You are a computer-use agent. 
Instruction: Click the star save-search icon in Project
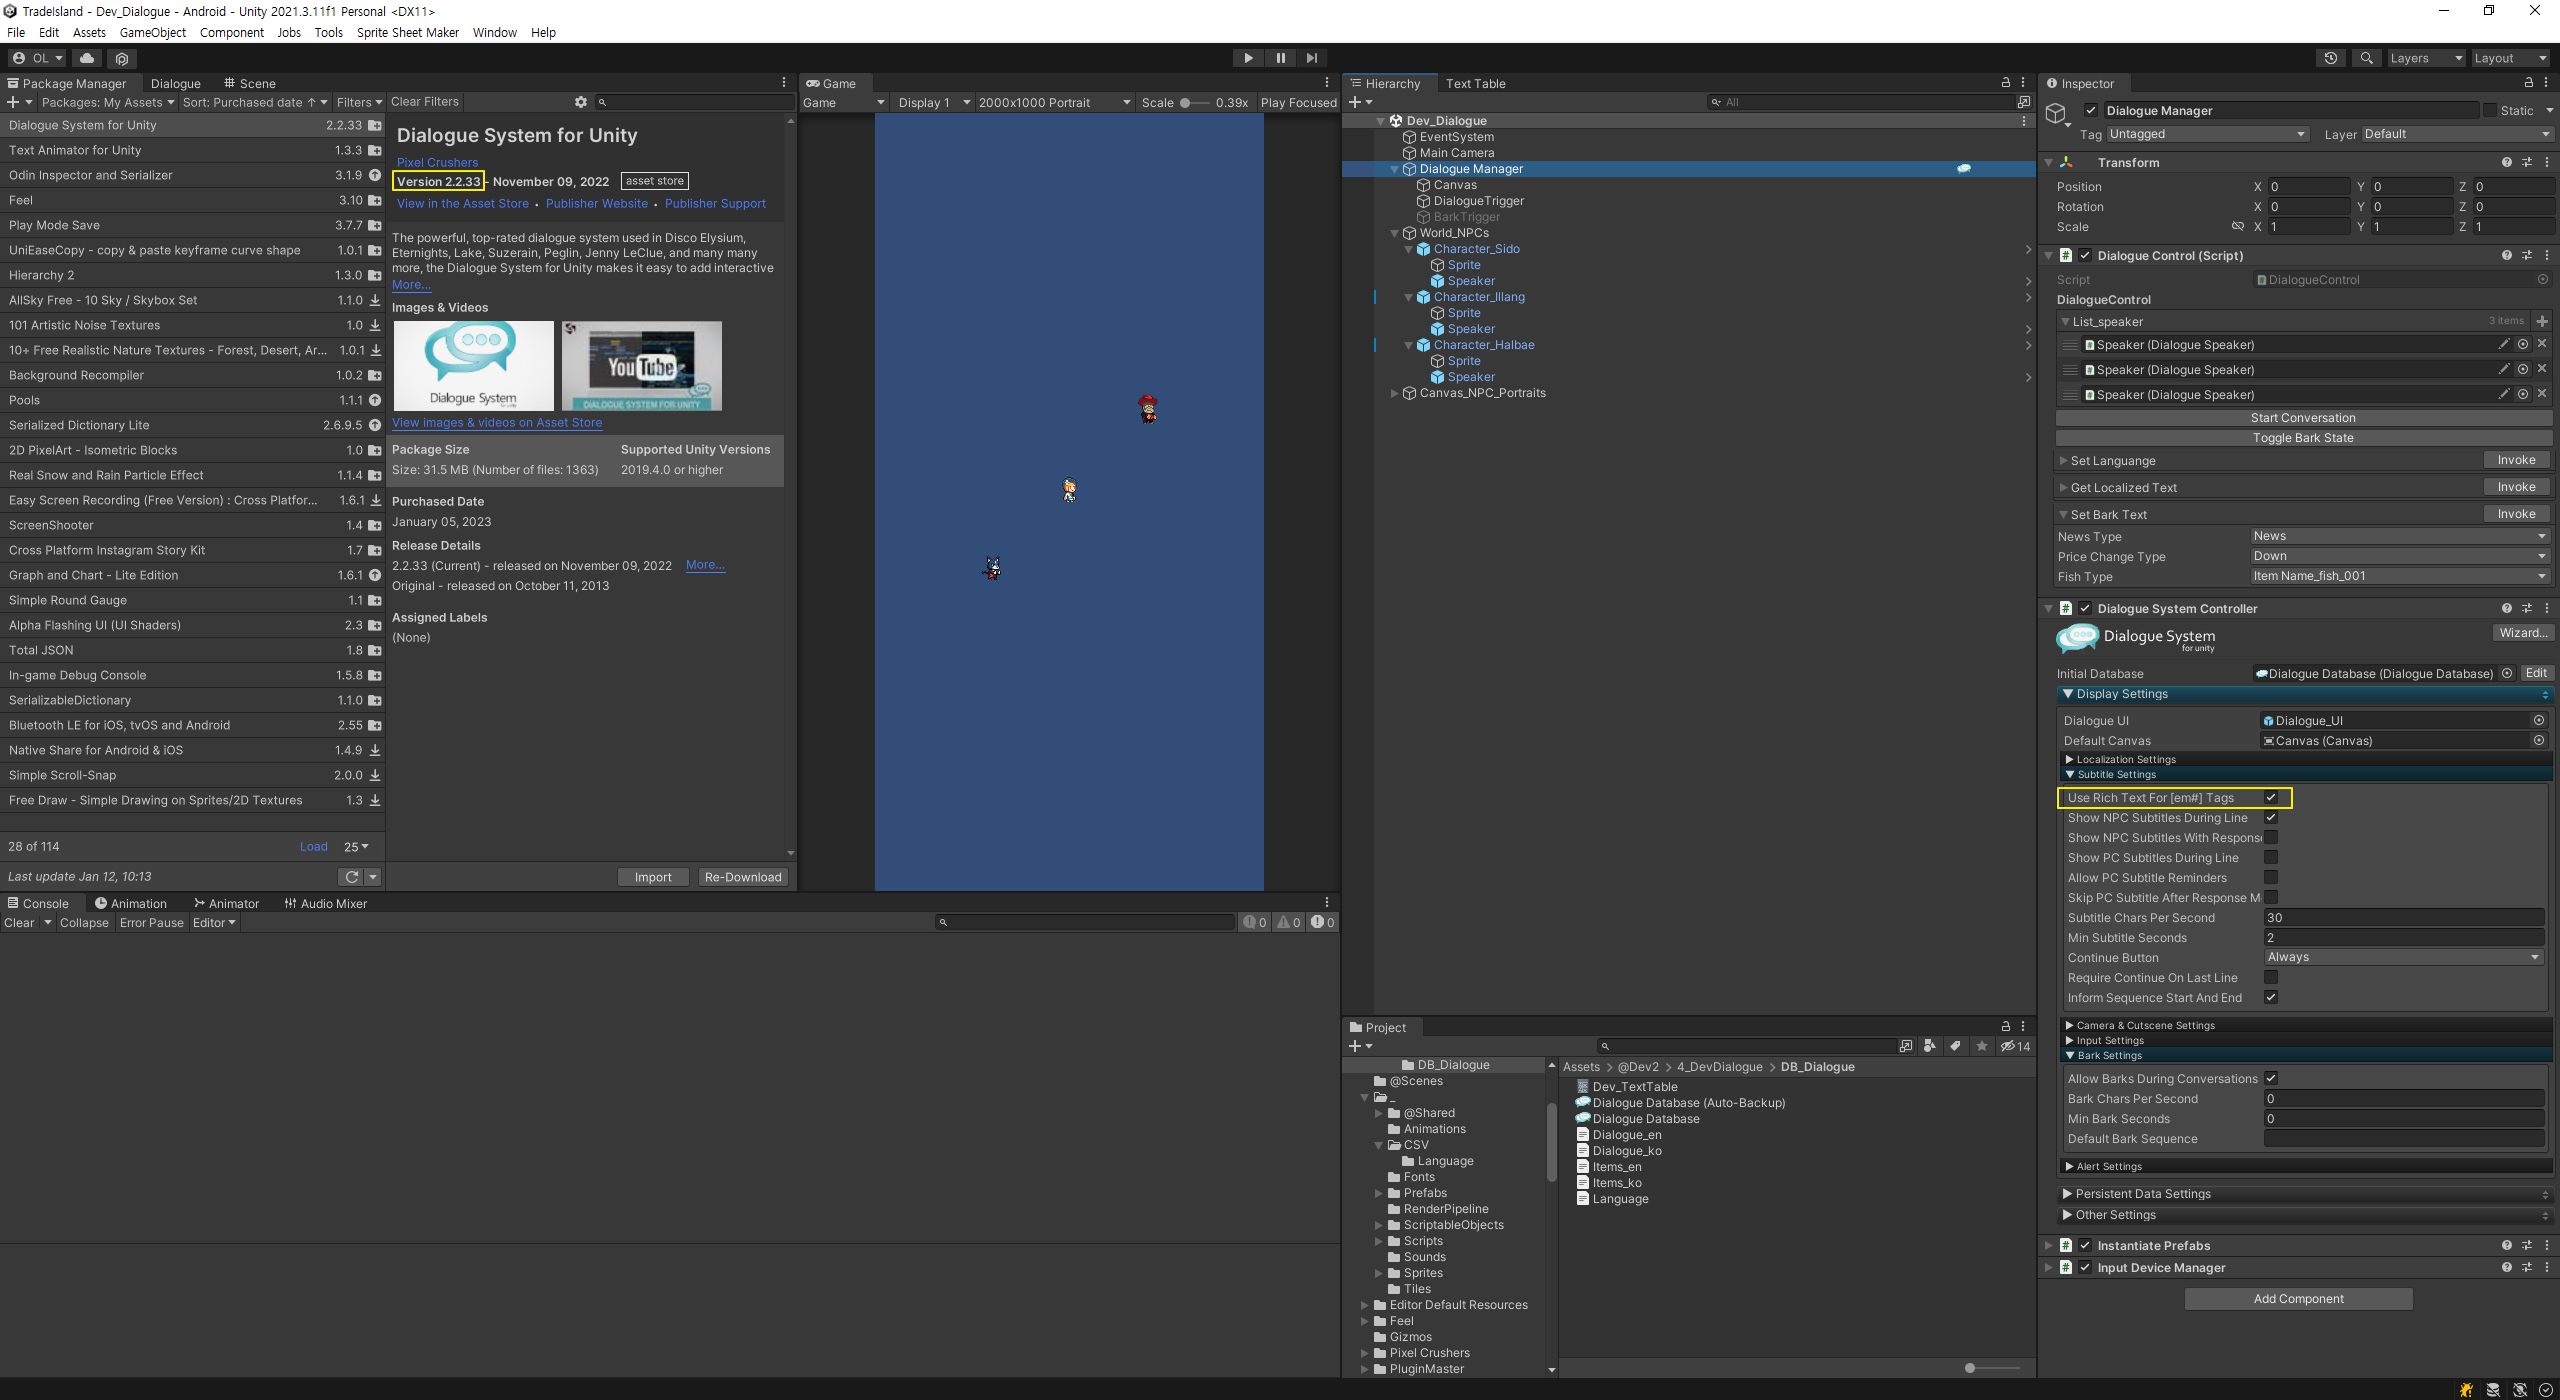pyautogui.click(x=1982, y=1046)
